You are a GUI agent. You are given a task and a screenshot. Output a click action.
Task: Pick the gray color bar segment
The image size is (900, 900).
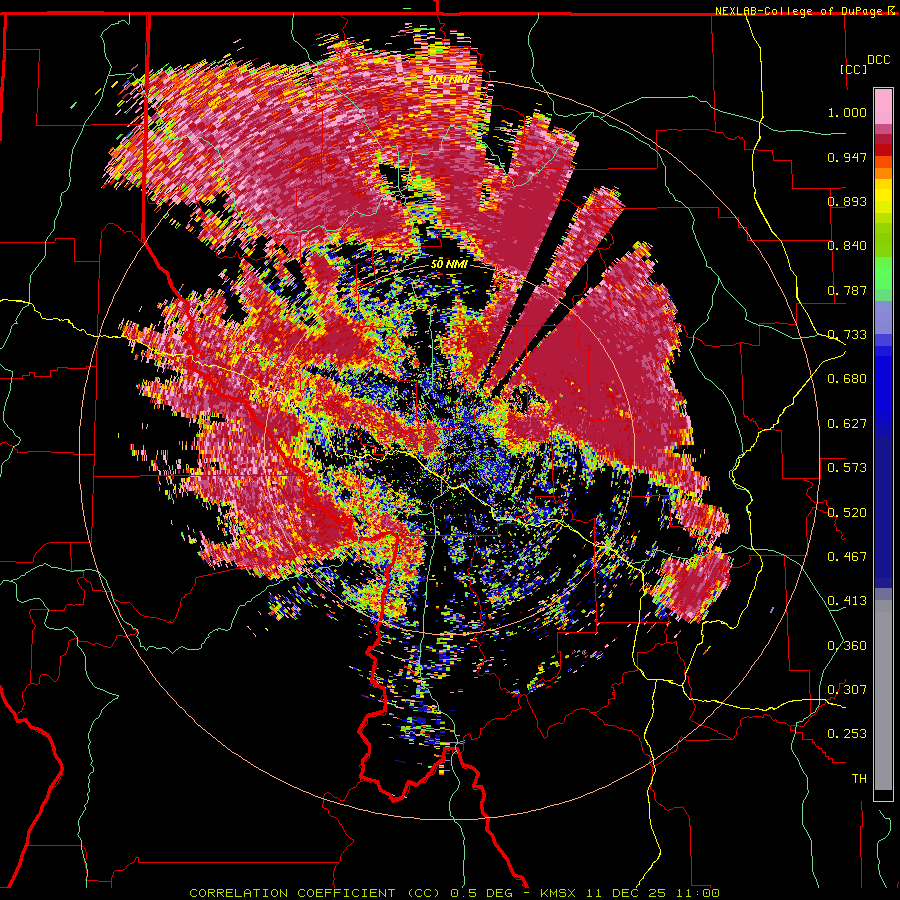click(883, 695)
